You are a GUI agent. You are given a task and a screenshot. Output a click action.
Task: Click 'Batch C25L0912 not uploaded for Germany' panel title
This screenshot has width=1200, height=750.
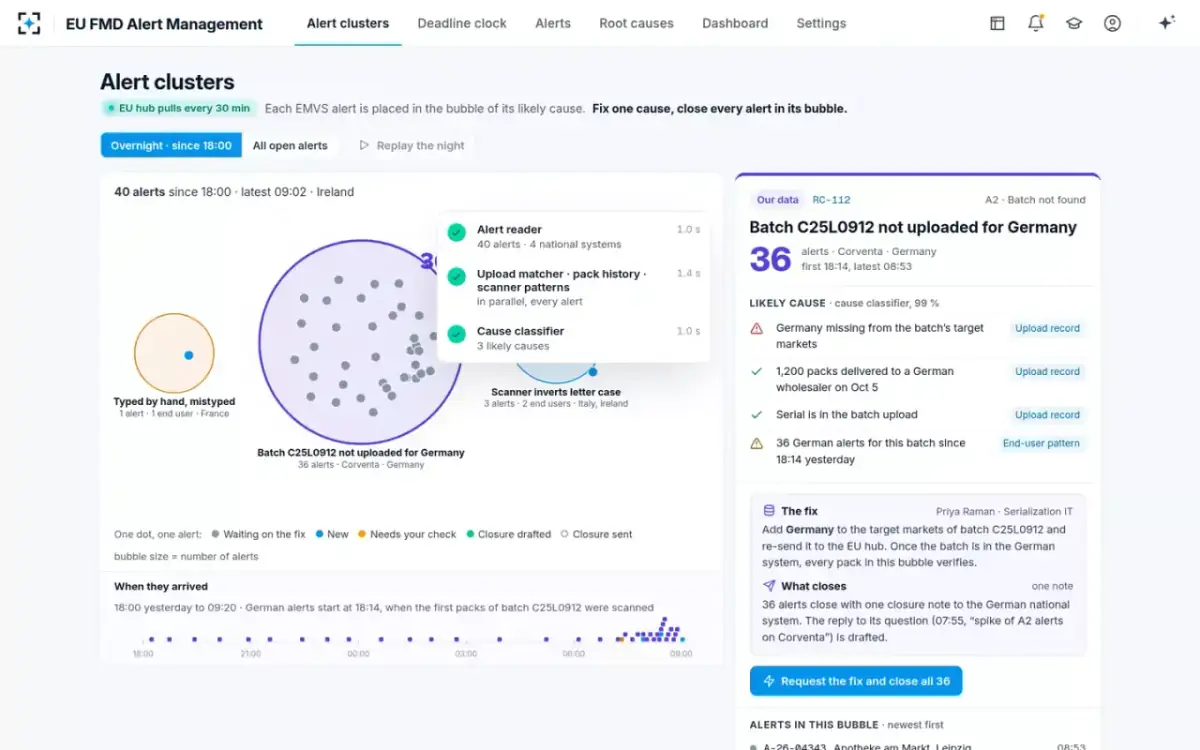[x=913, y=227]
